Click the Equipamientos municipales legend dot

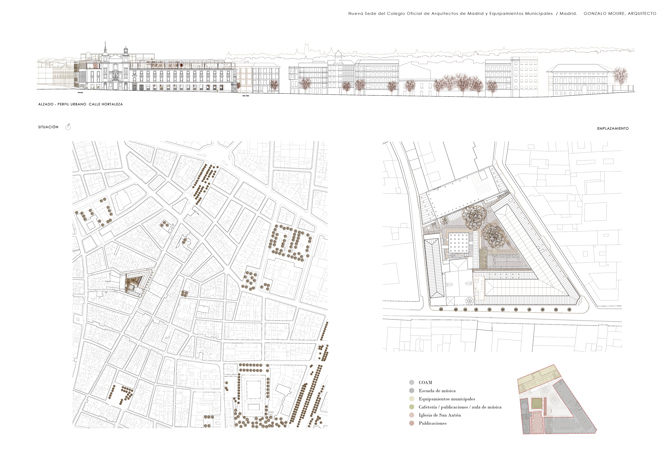click(x=411, y=399)
